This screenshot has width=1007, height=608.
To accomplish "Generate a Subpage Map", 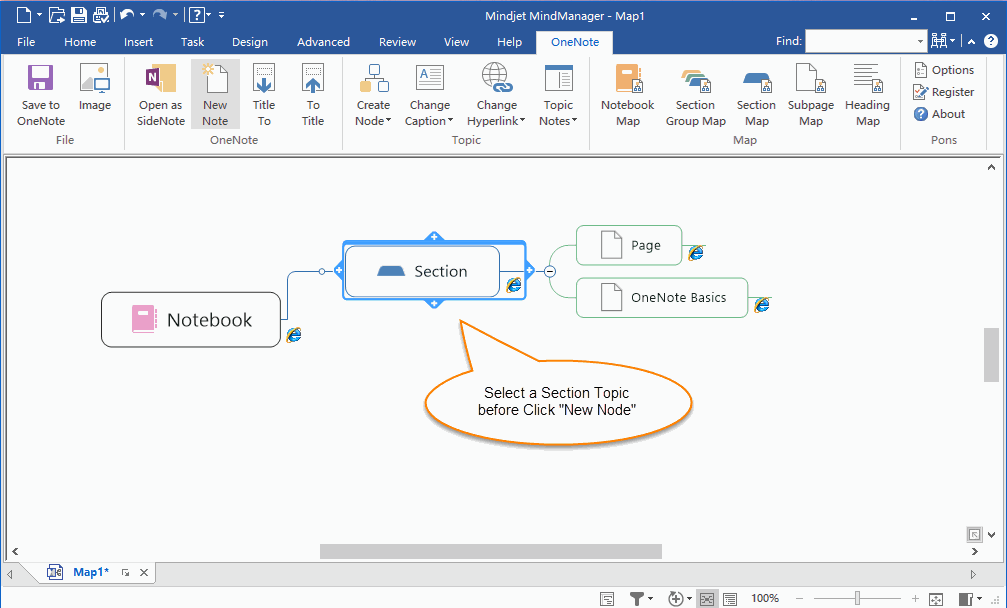I will 810,95.
